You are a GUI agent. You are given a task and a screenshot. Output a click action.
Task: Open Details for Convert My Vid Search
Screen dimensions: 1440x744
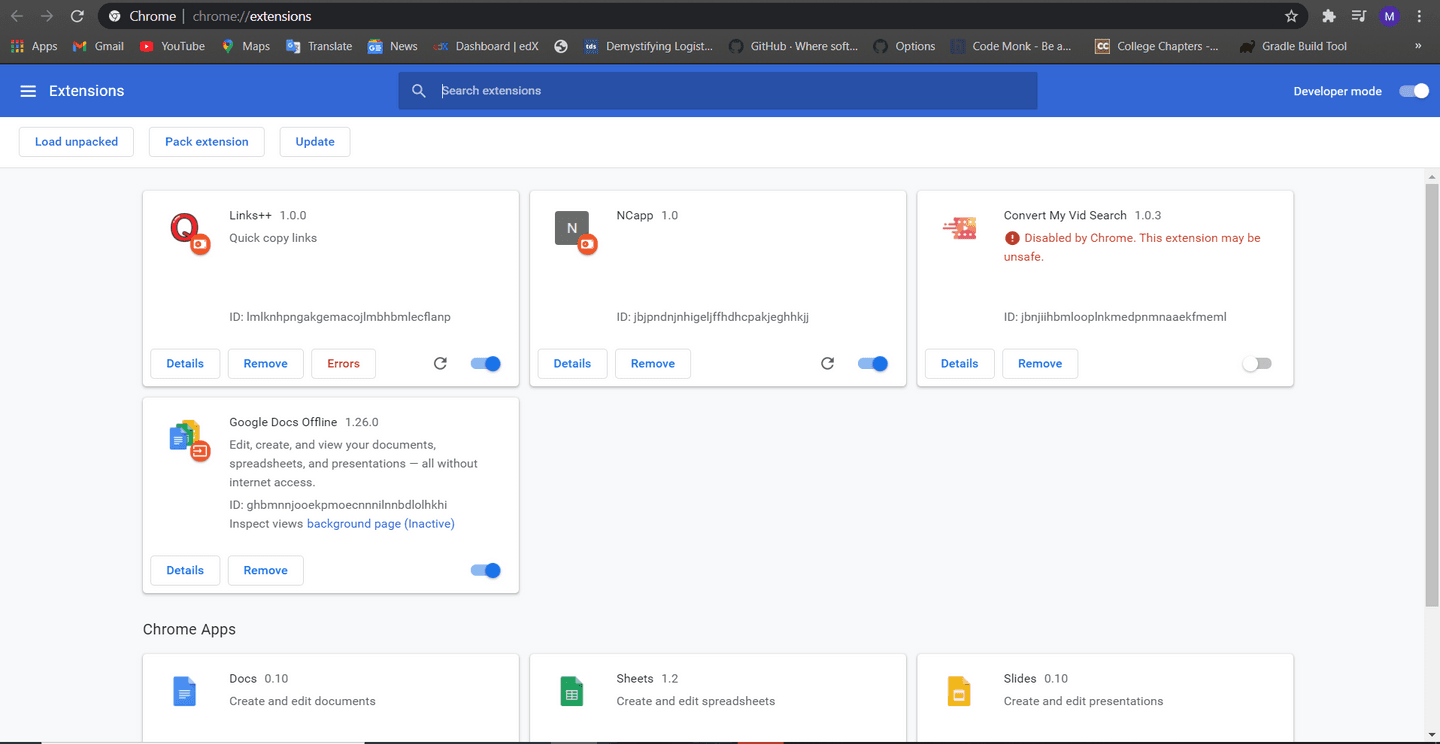(x=959, y=364)
